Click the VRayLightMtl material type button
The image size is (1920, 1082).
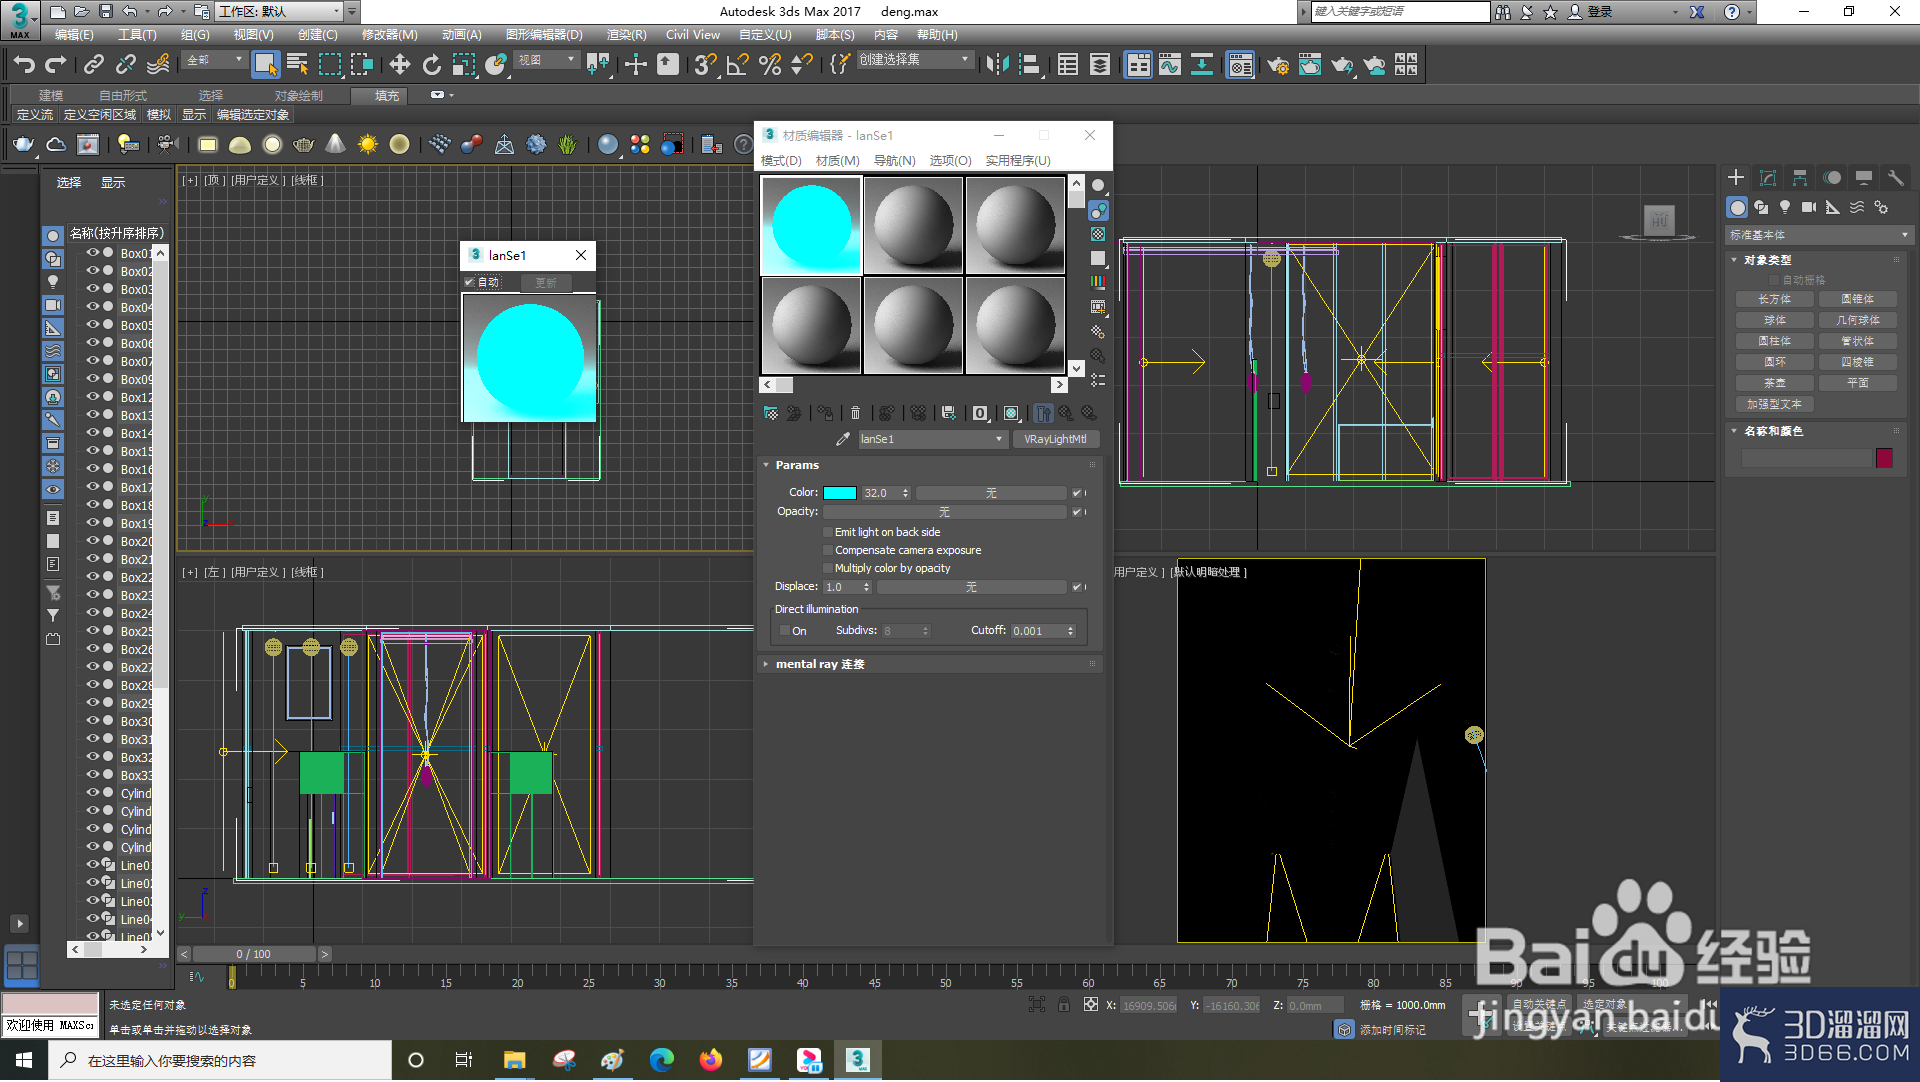(x=1055, y=439)
